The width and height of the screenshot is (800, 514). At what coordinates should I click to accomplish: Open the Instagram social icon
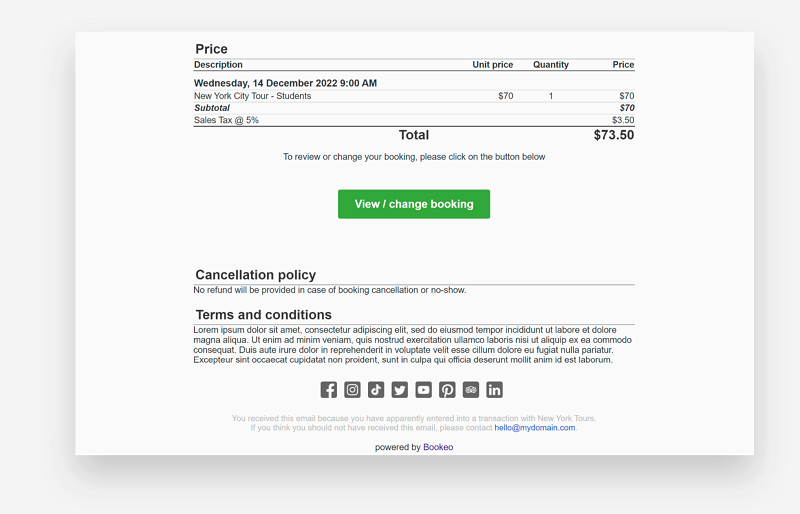point(352,390)
